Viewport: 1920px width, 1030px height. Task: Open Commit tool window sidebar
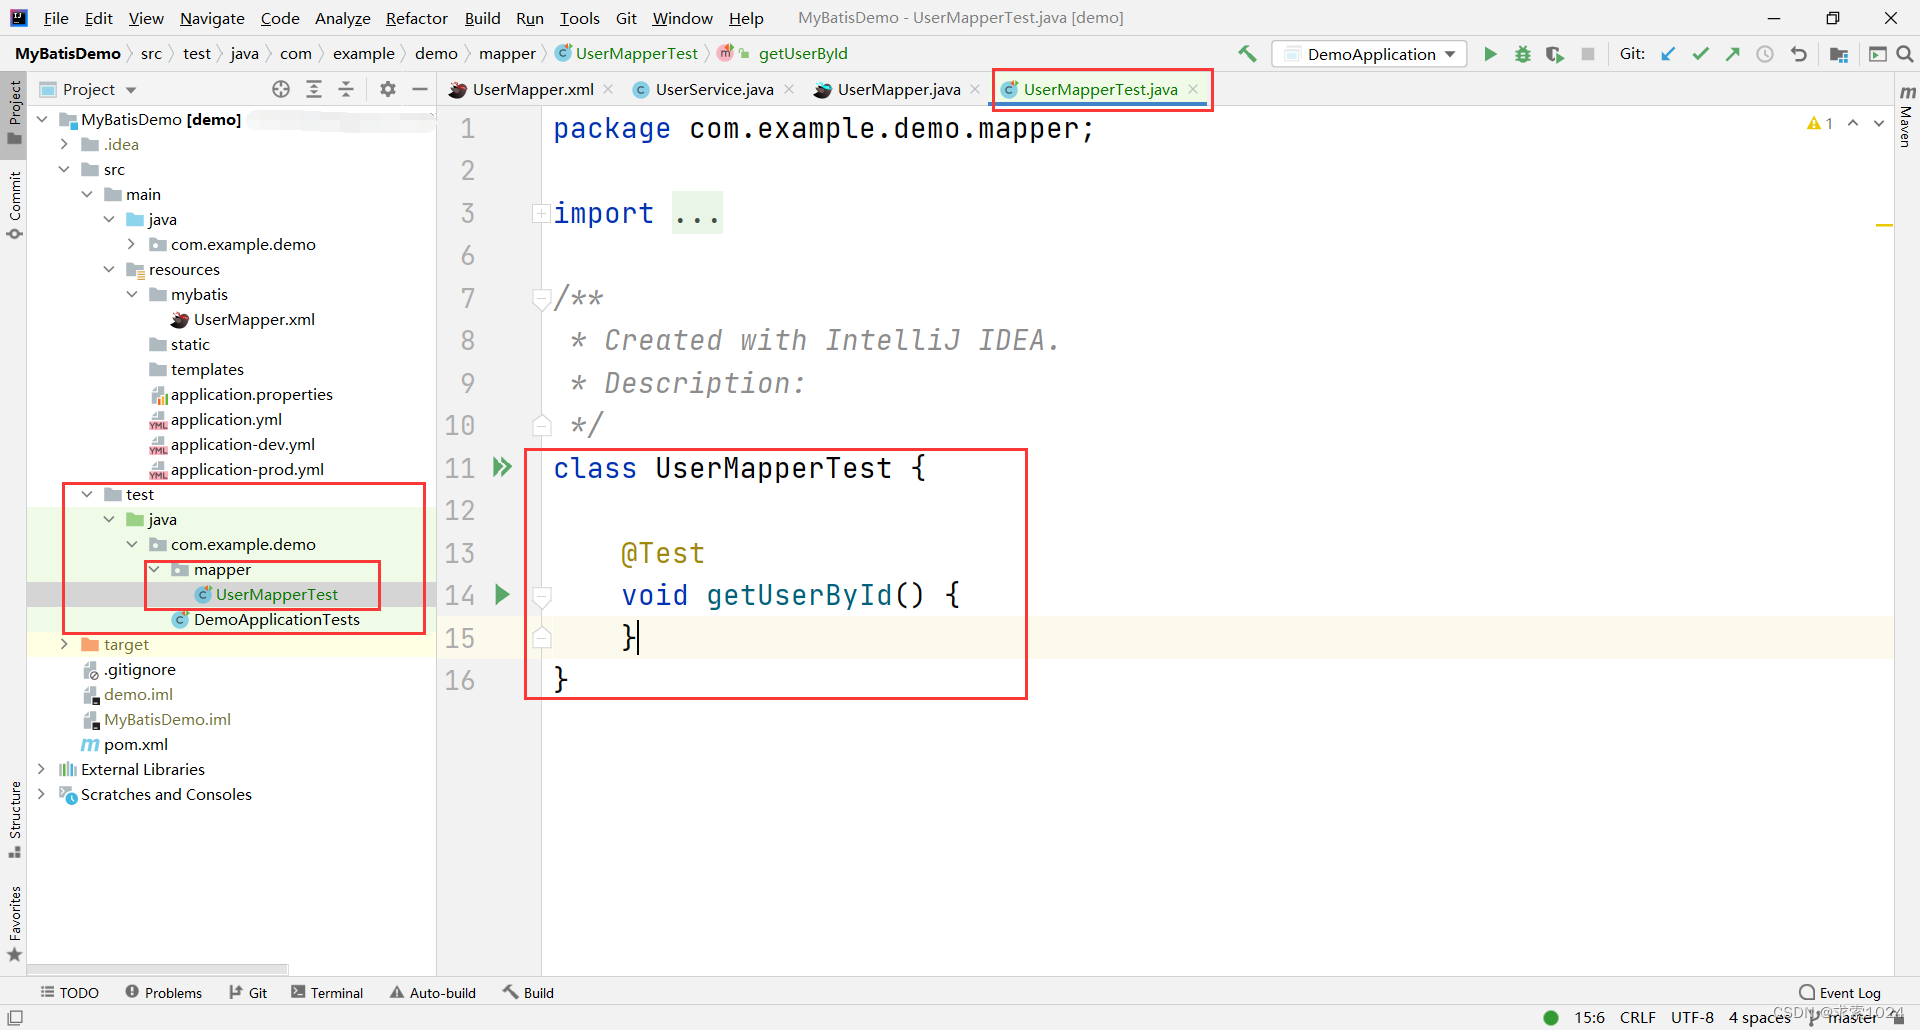pyautogui.click(x=14, y=205)
